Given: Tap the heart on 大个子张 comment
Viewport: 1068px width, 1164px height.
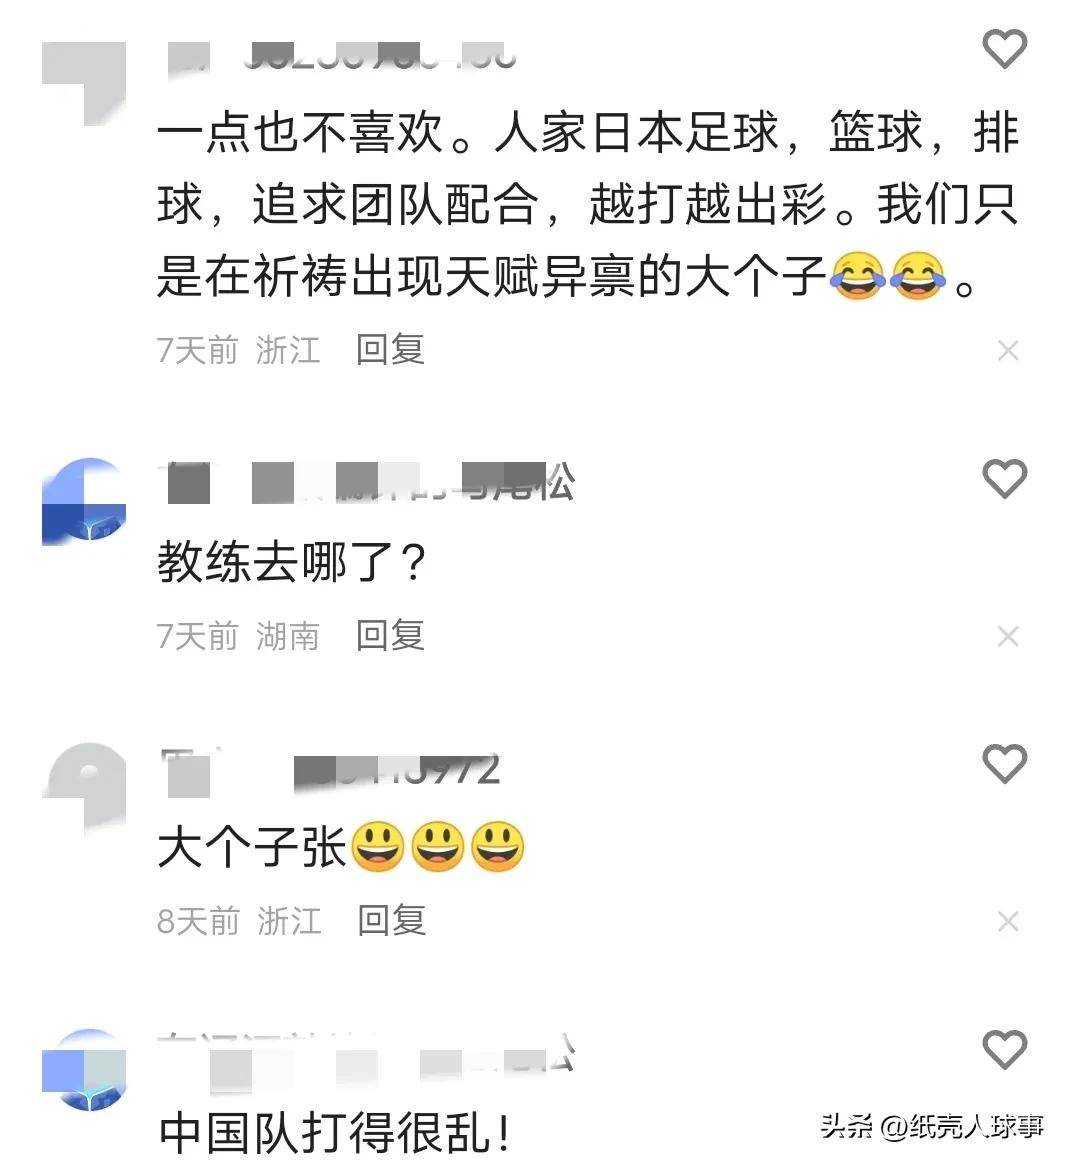Looking at the screenshot, I should pyautogui.click(x=1004, y=763).
